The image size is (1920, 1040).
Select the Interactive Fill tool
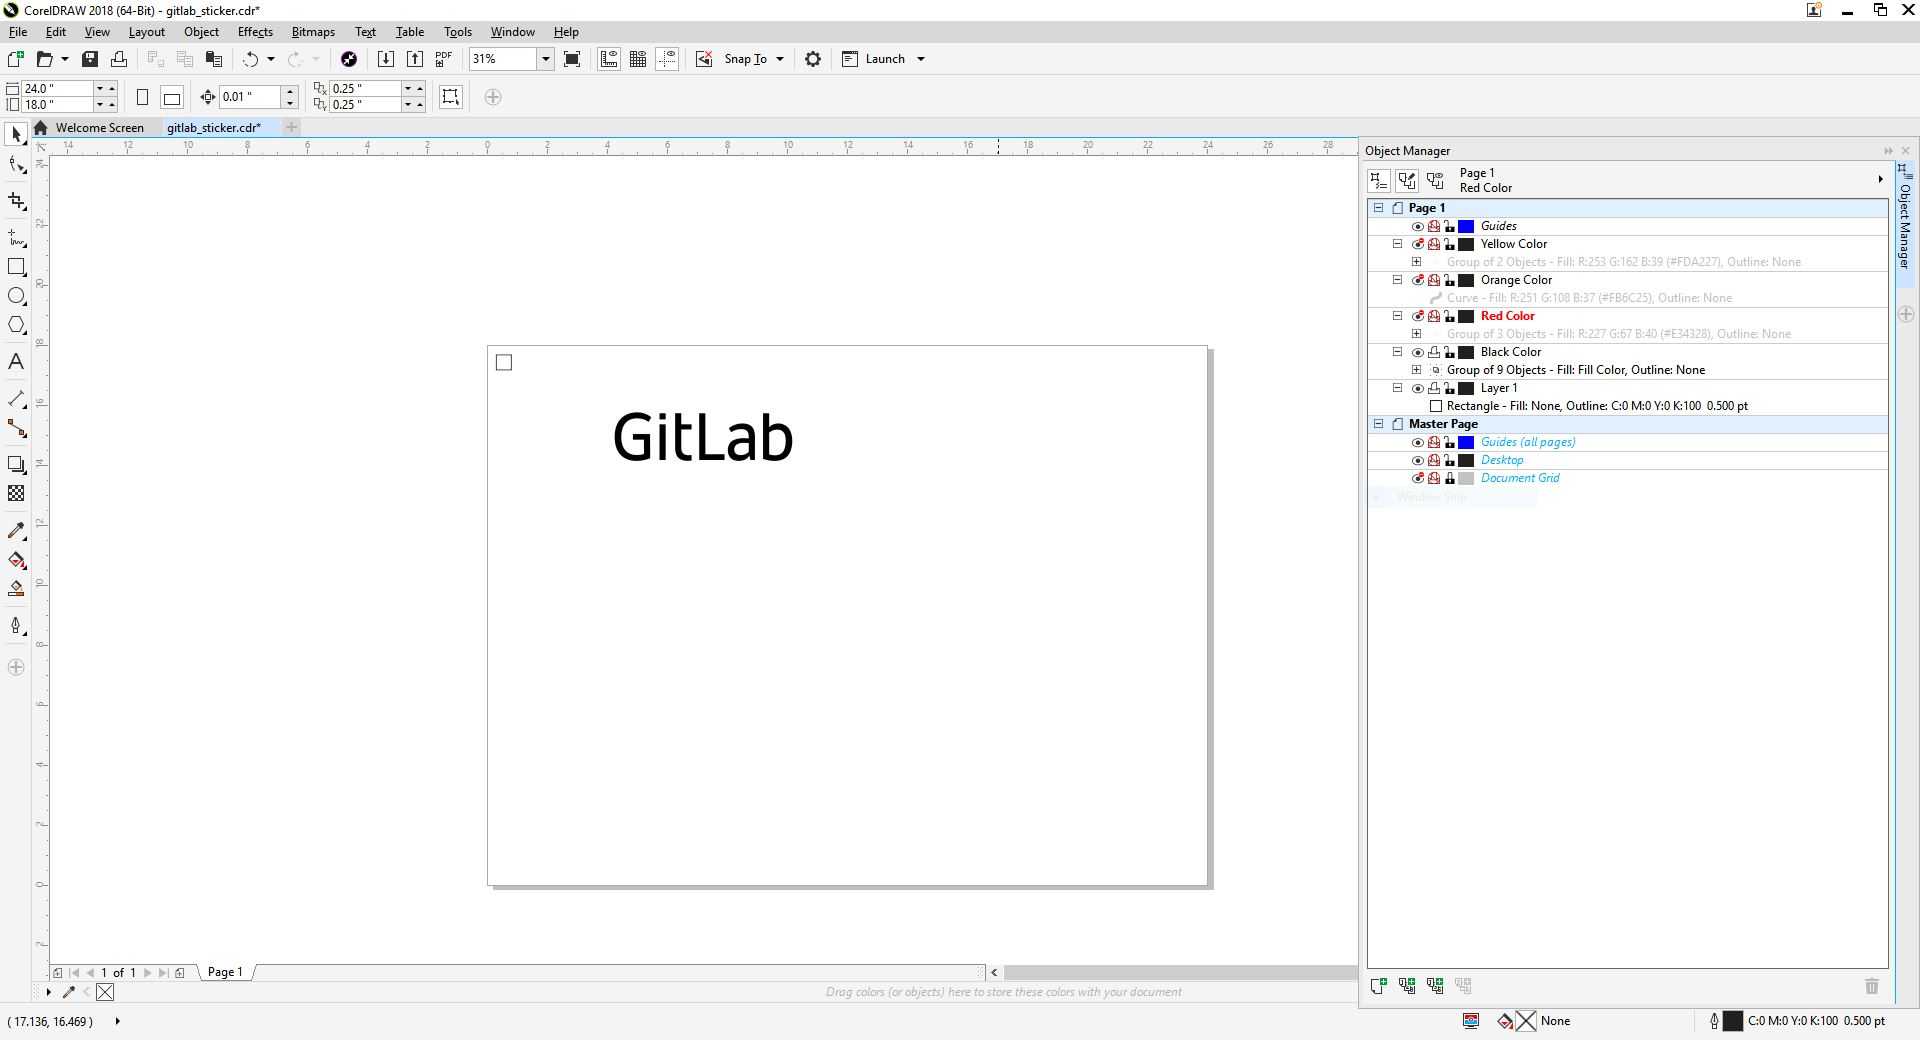point(16,560)
